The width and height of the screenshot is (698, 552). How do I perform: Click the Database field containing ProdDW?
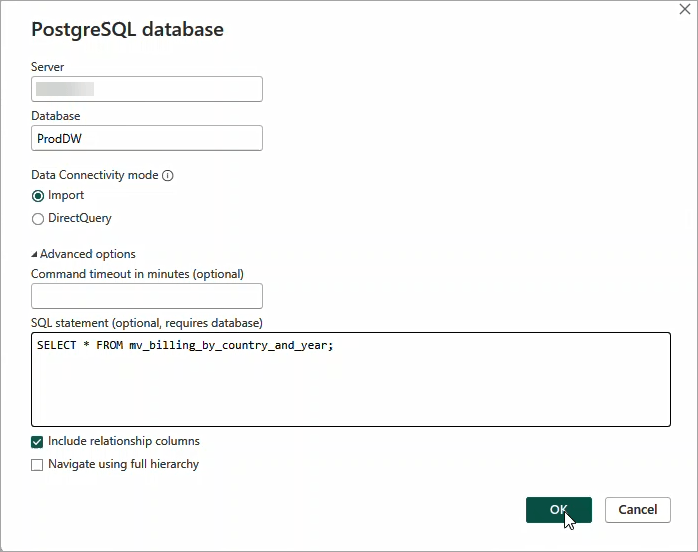point(147,138)
